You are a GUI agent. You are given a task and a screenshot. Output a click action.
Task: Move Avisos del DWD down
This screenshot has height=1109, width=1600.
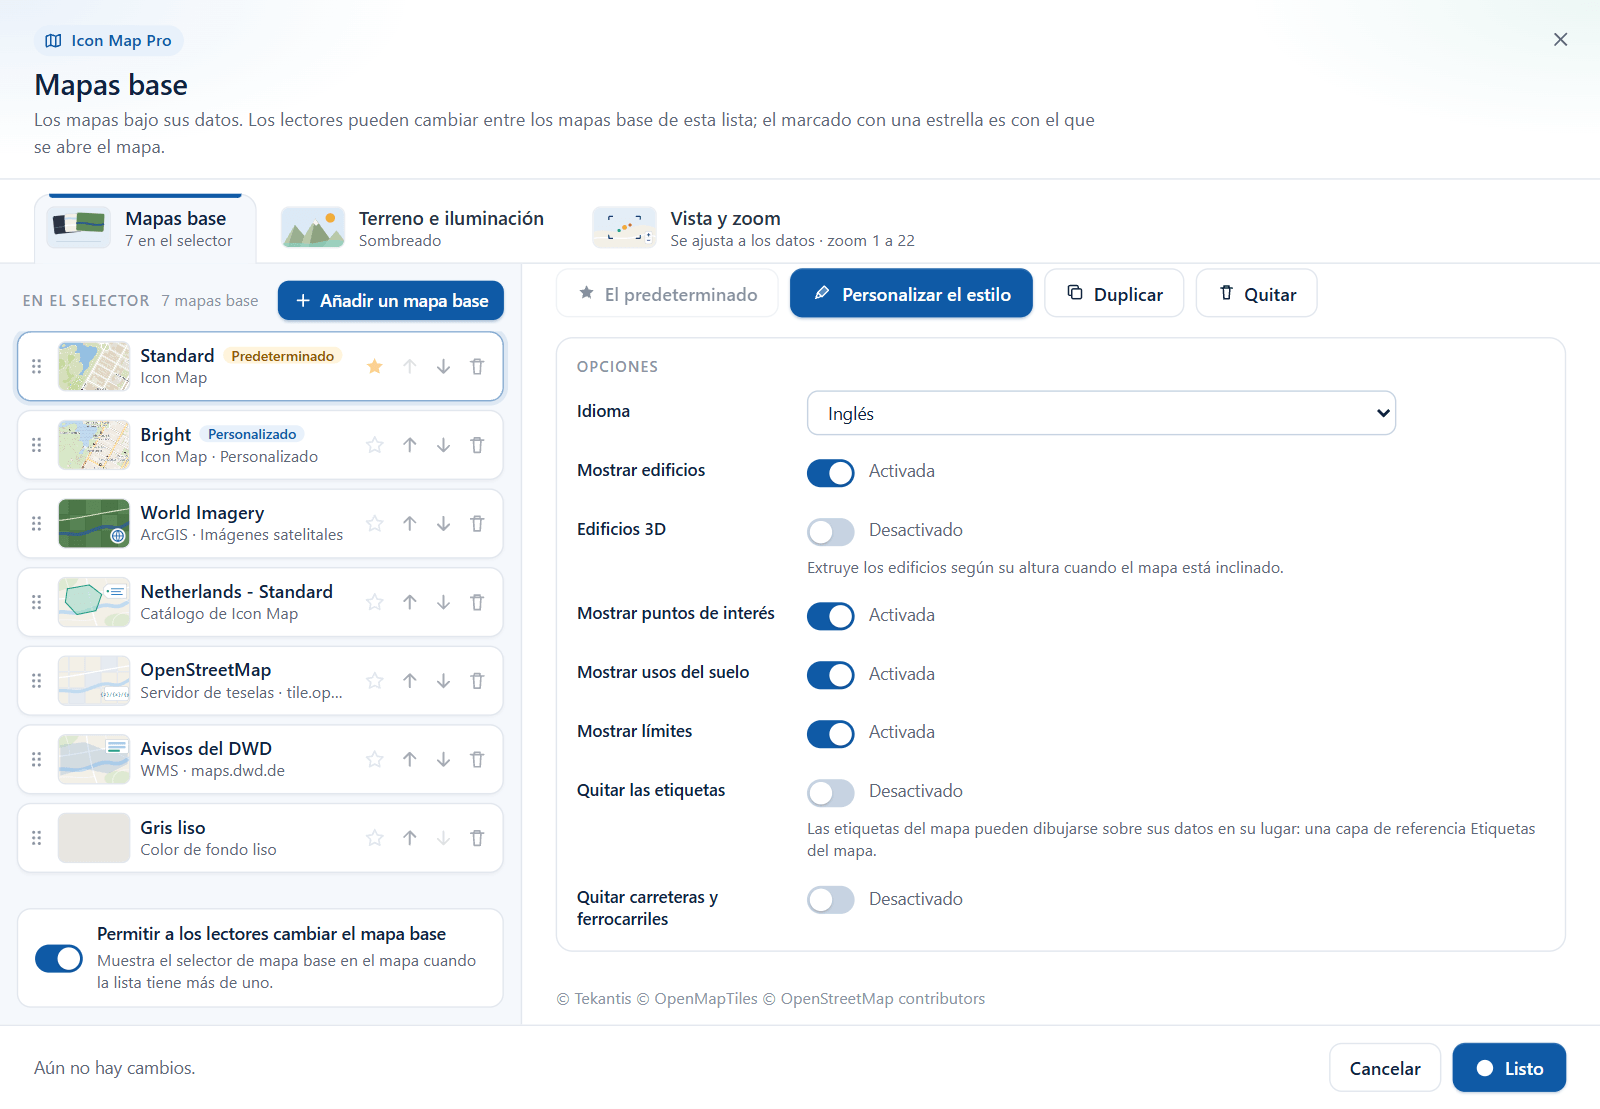[443, 759]
